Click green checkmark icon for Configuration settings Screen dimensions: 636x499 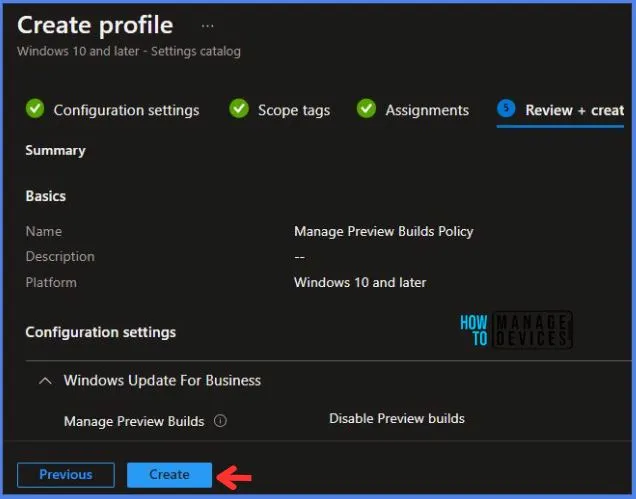(35, 109)
